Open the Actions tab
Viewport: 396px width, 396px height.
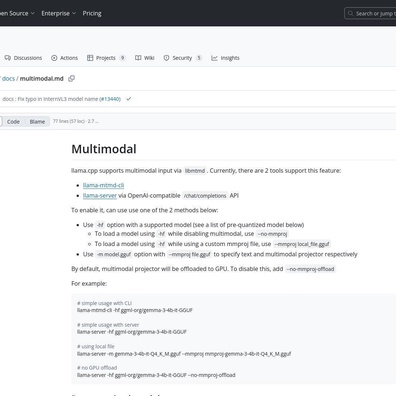click(x=64, y=58)
